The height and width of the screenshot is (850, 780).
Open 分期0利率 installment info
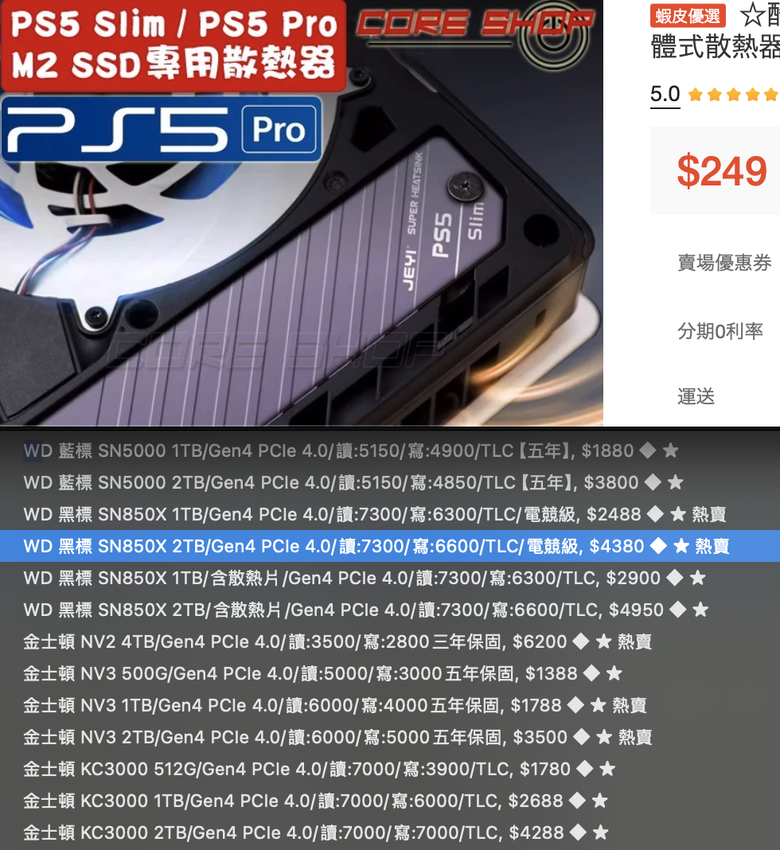click(720, 331)
